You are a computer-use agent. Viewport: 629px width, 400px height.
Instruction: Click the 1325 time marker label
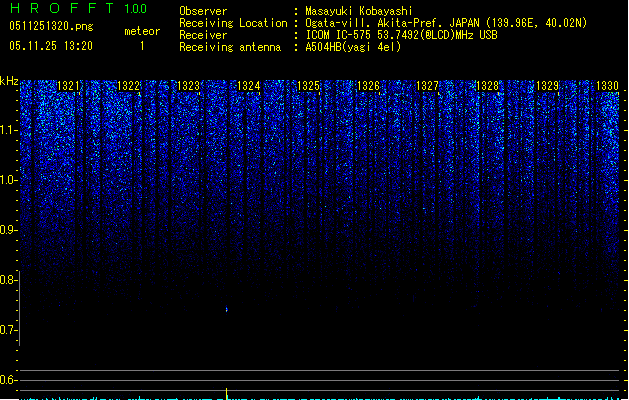tap(308, 86)
